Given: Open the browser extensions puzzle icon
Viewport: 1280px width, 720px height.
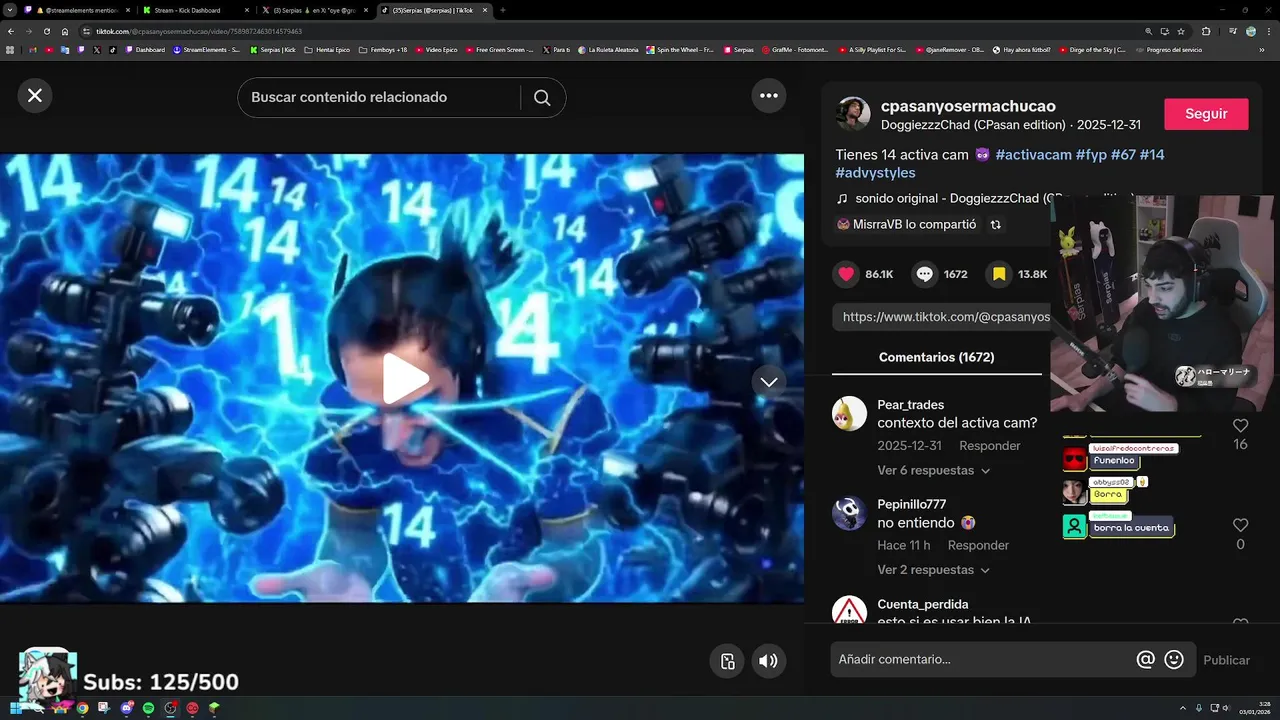Looking at the screenshot, I should point(1206,31).
